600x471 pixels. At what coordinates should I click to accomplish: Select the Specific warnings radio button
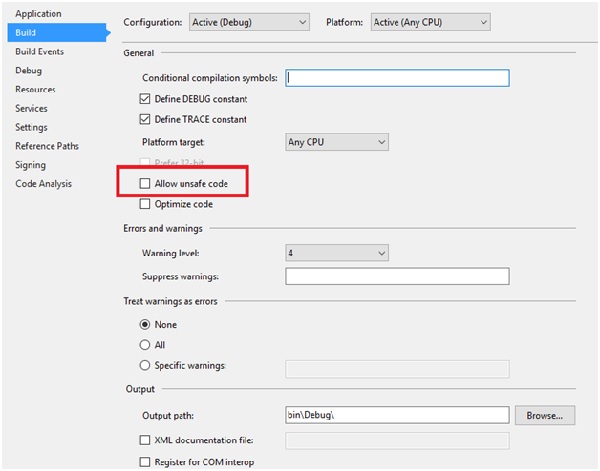145,365
